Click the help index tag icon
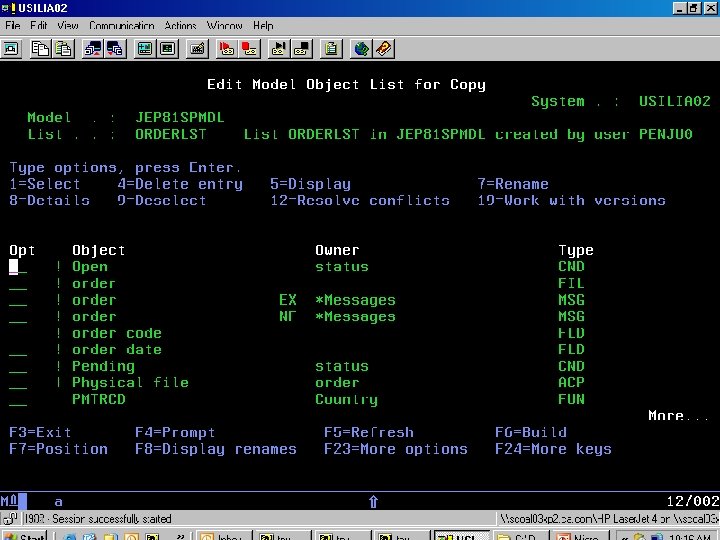This screenshot has height=540, width=720. (x=384, y=49)
